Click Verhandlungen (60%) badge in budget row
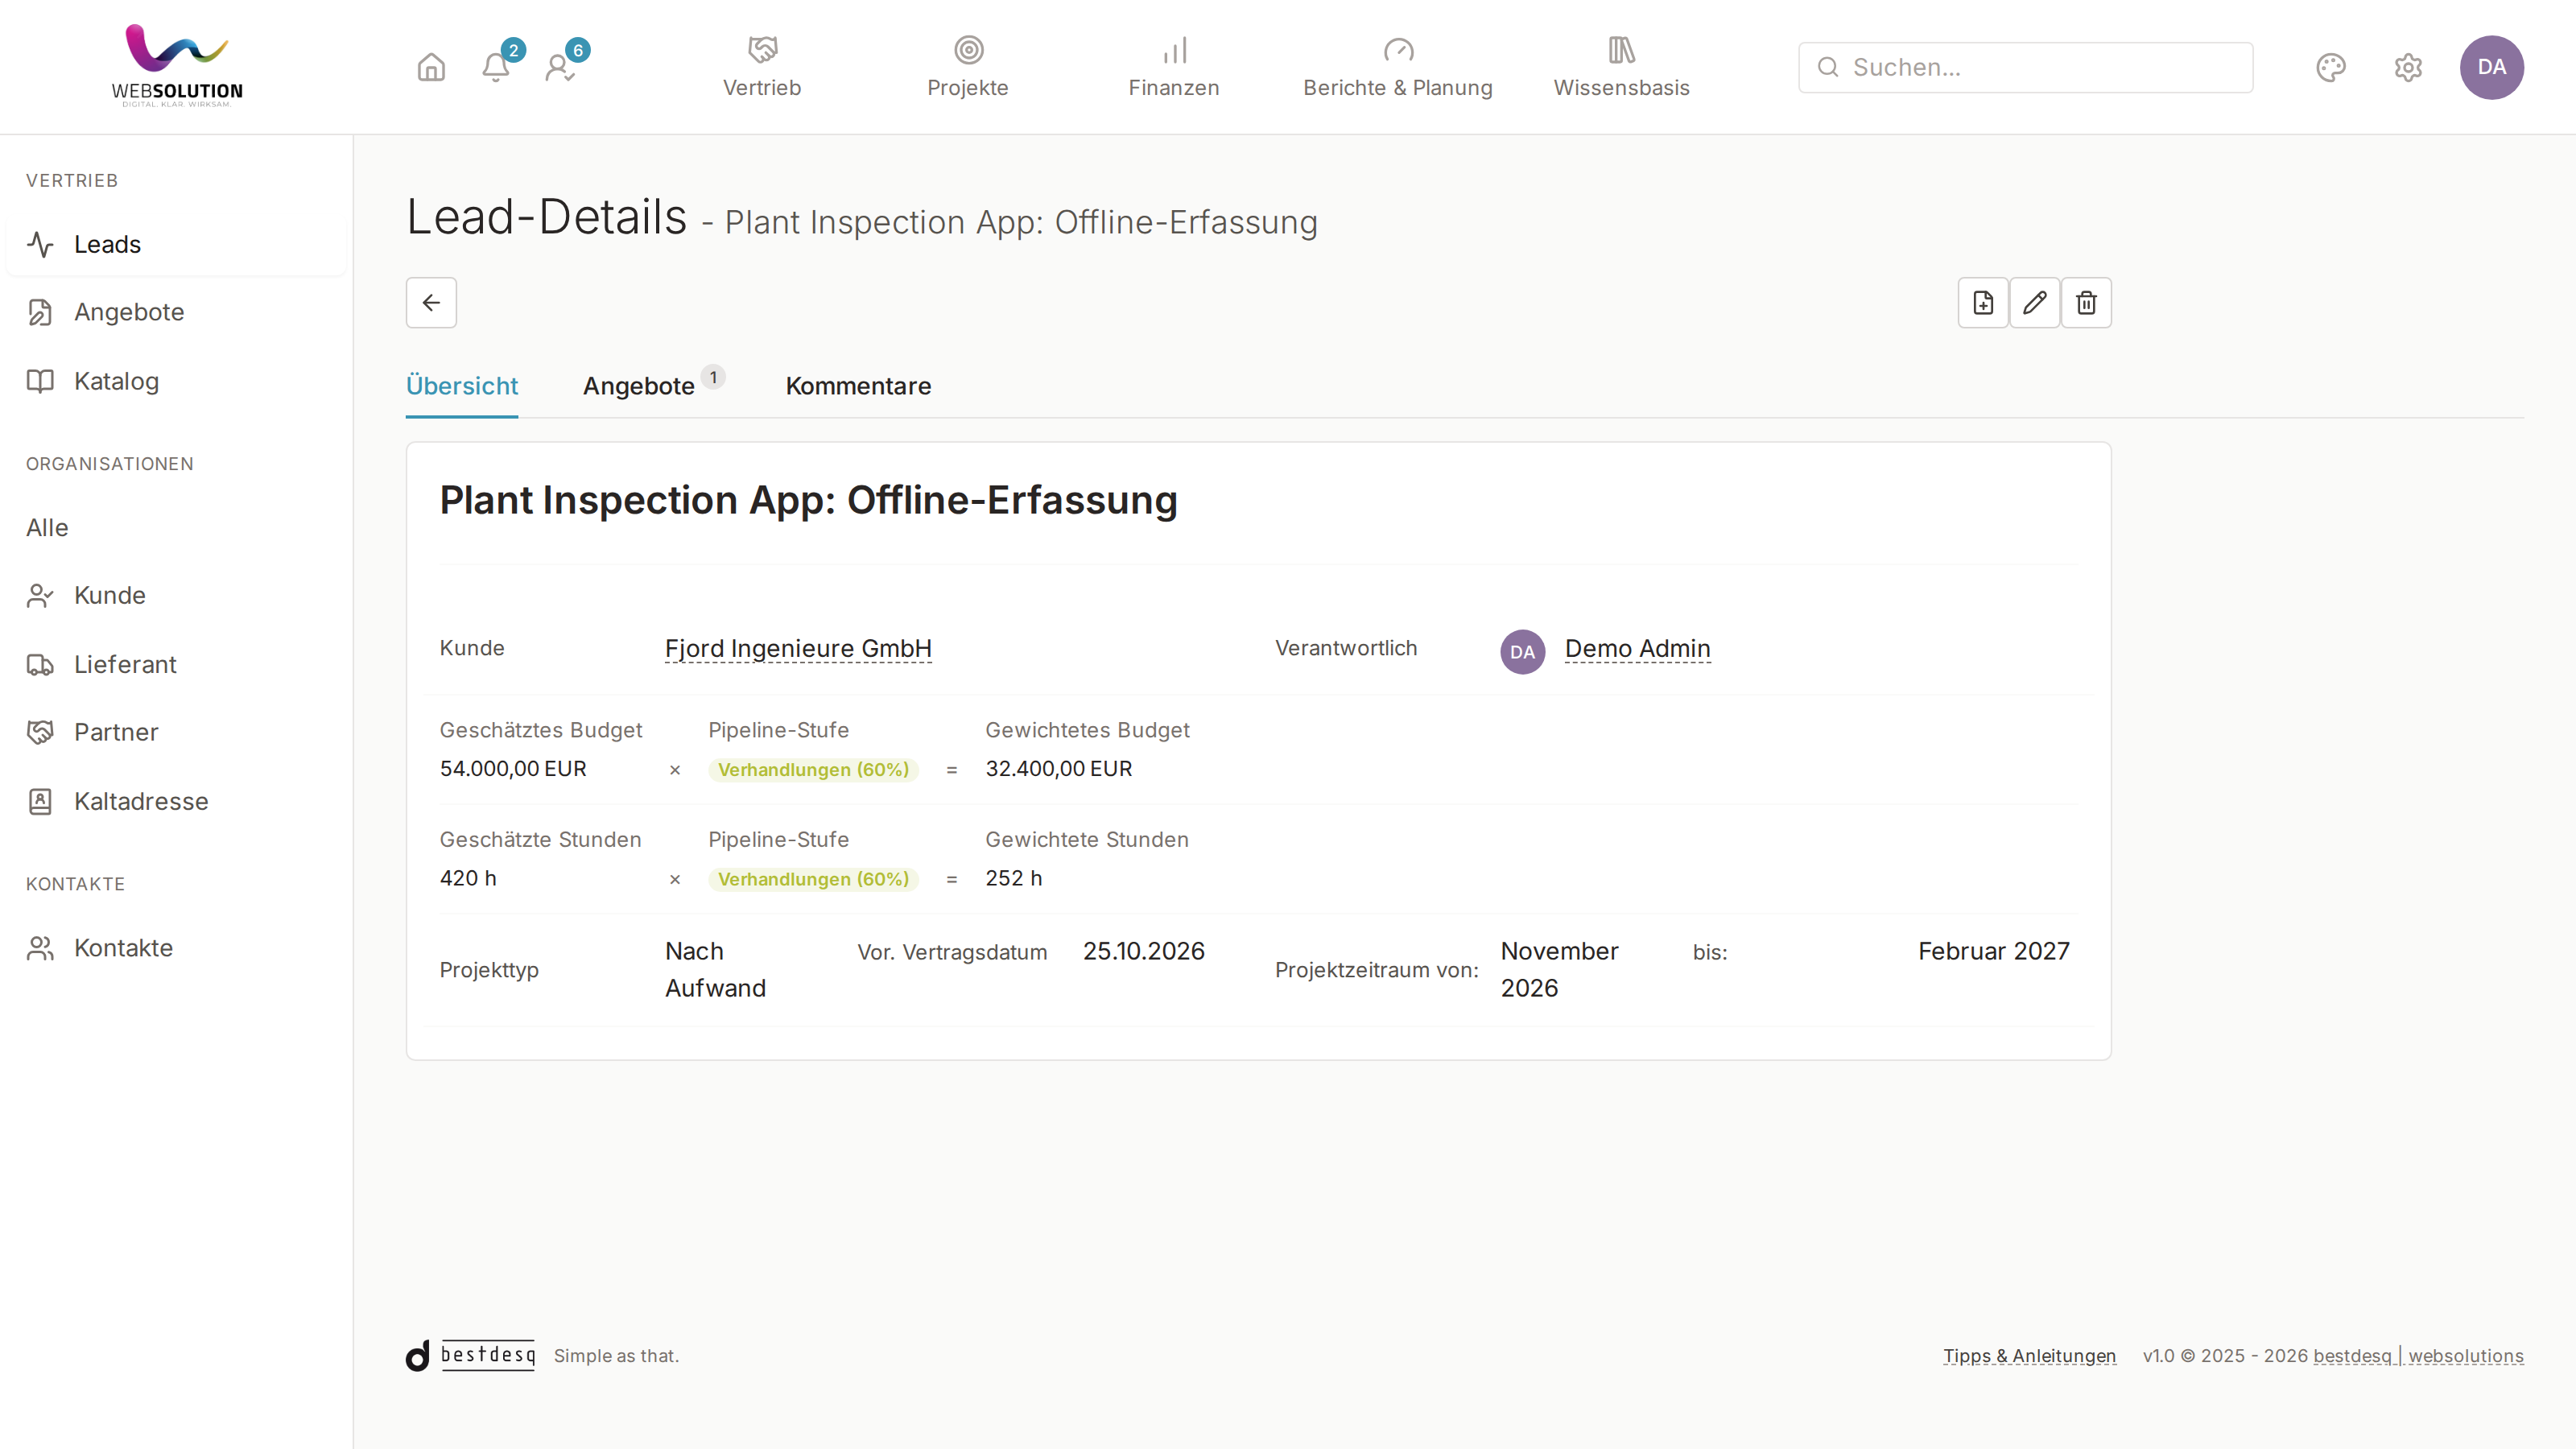The height and width of the screenshot is (1449, 2576). tap(813, 769)
